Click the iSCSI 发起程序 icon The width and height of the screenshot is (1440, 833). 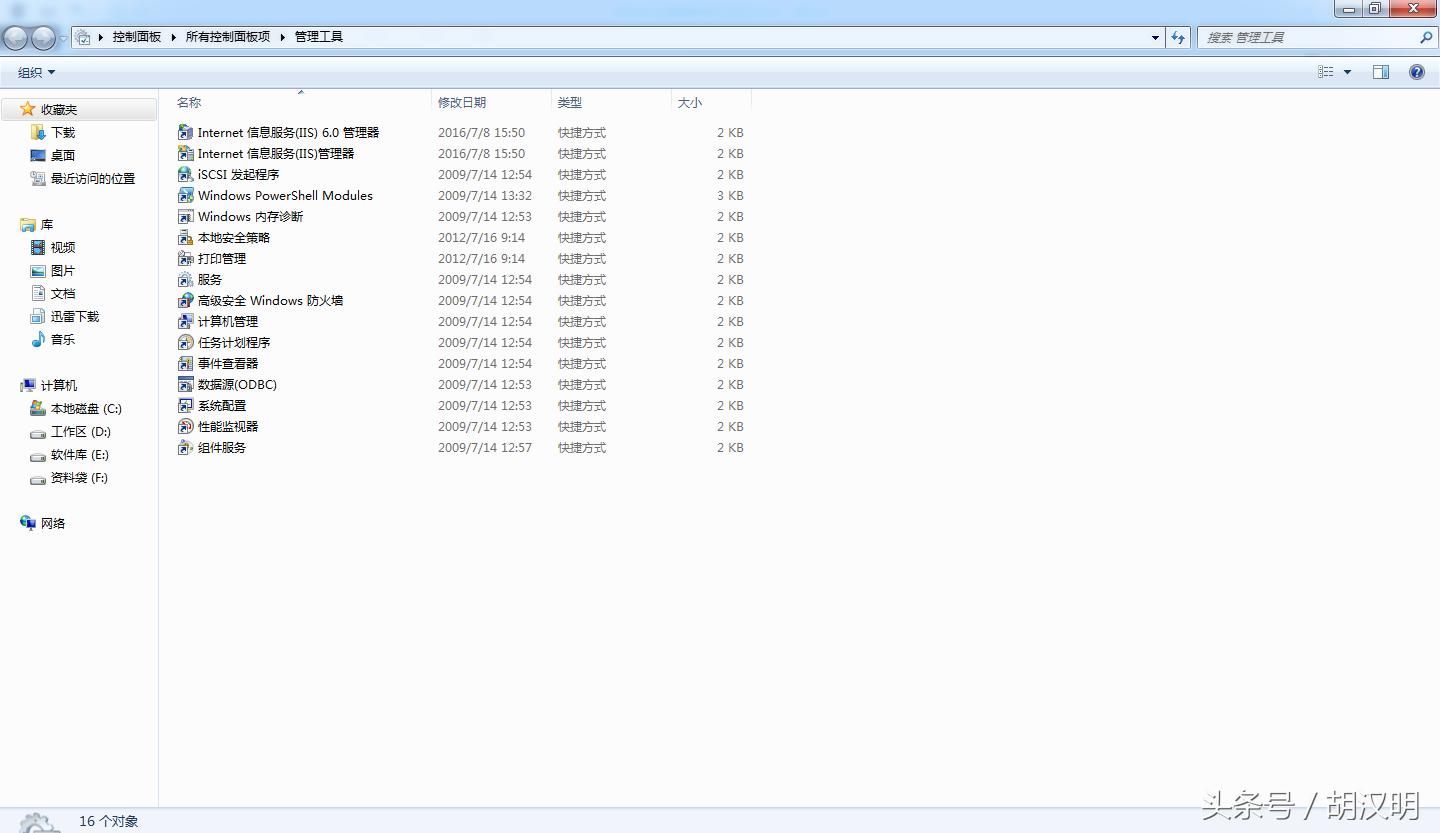coord(185,174)
